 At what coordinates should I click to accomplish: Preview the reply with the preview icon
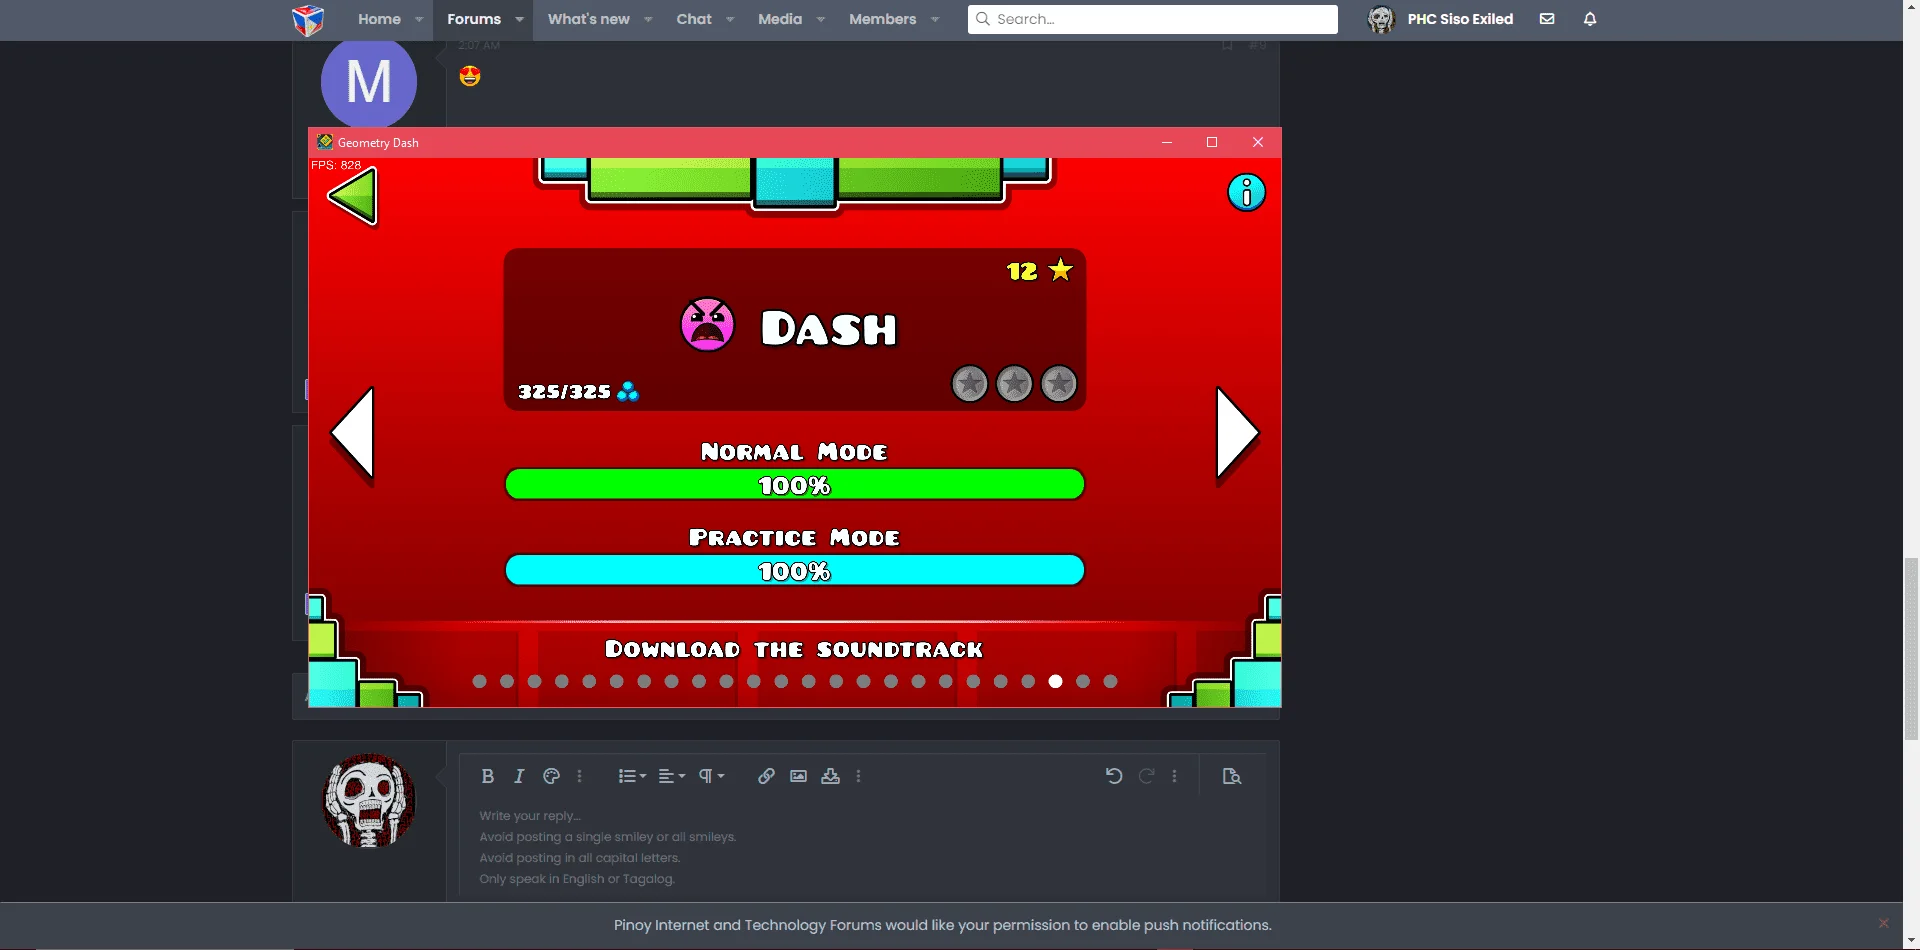[x=1231, y=776]
